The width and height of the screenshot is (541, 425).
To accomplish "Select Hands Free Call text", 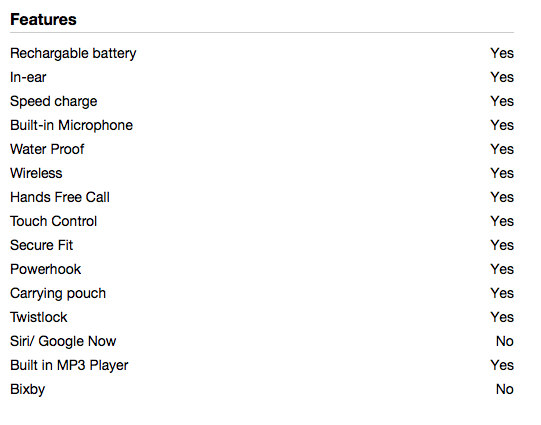I will click(60, 197).
